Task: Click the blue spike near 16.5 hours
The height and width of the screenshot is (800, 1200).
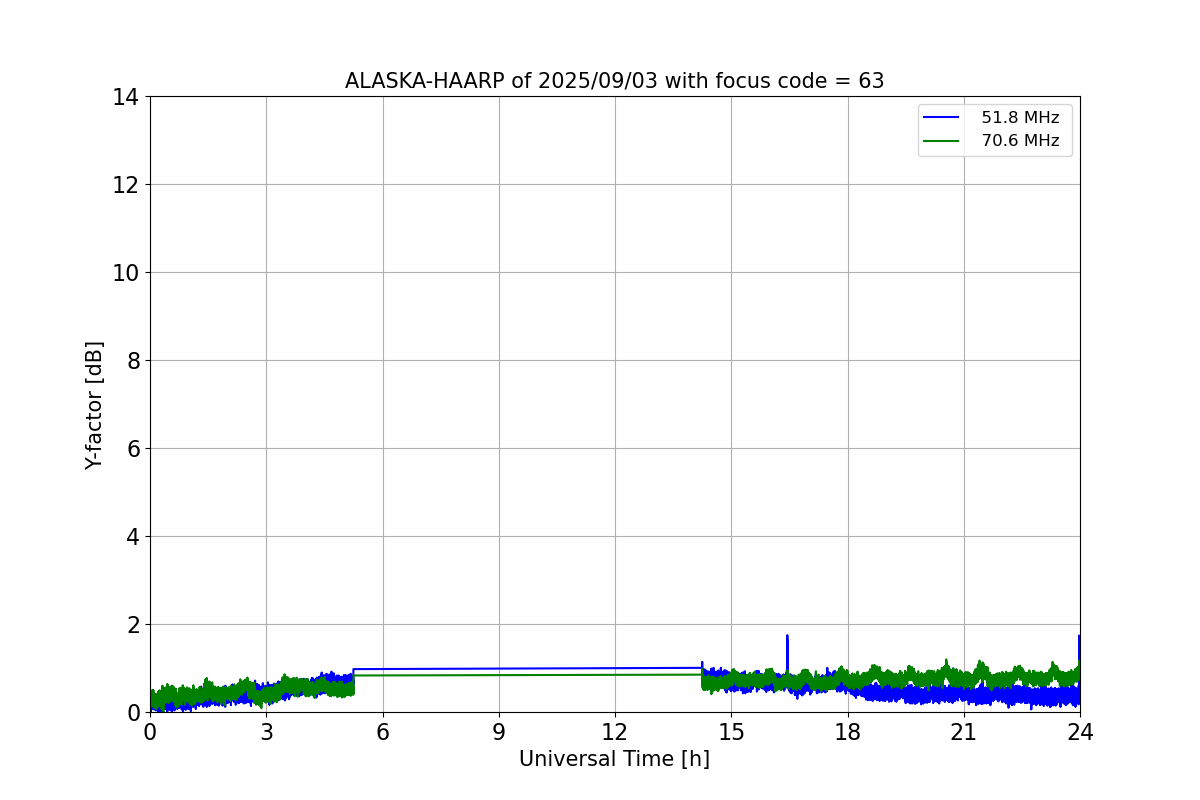Action: [787, 652]
